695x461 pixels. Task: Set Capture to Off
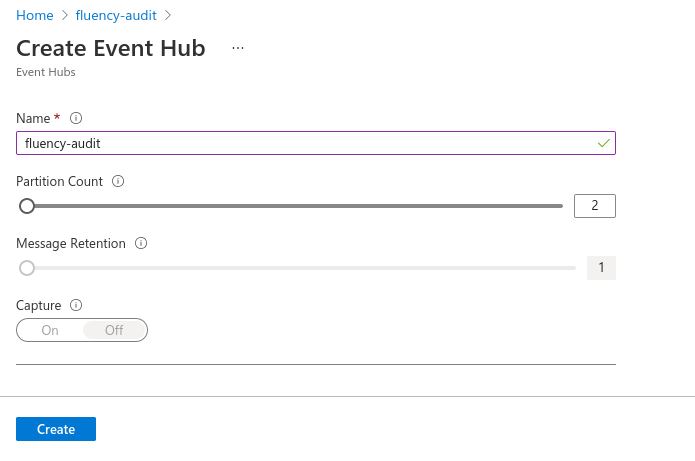114,330
